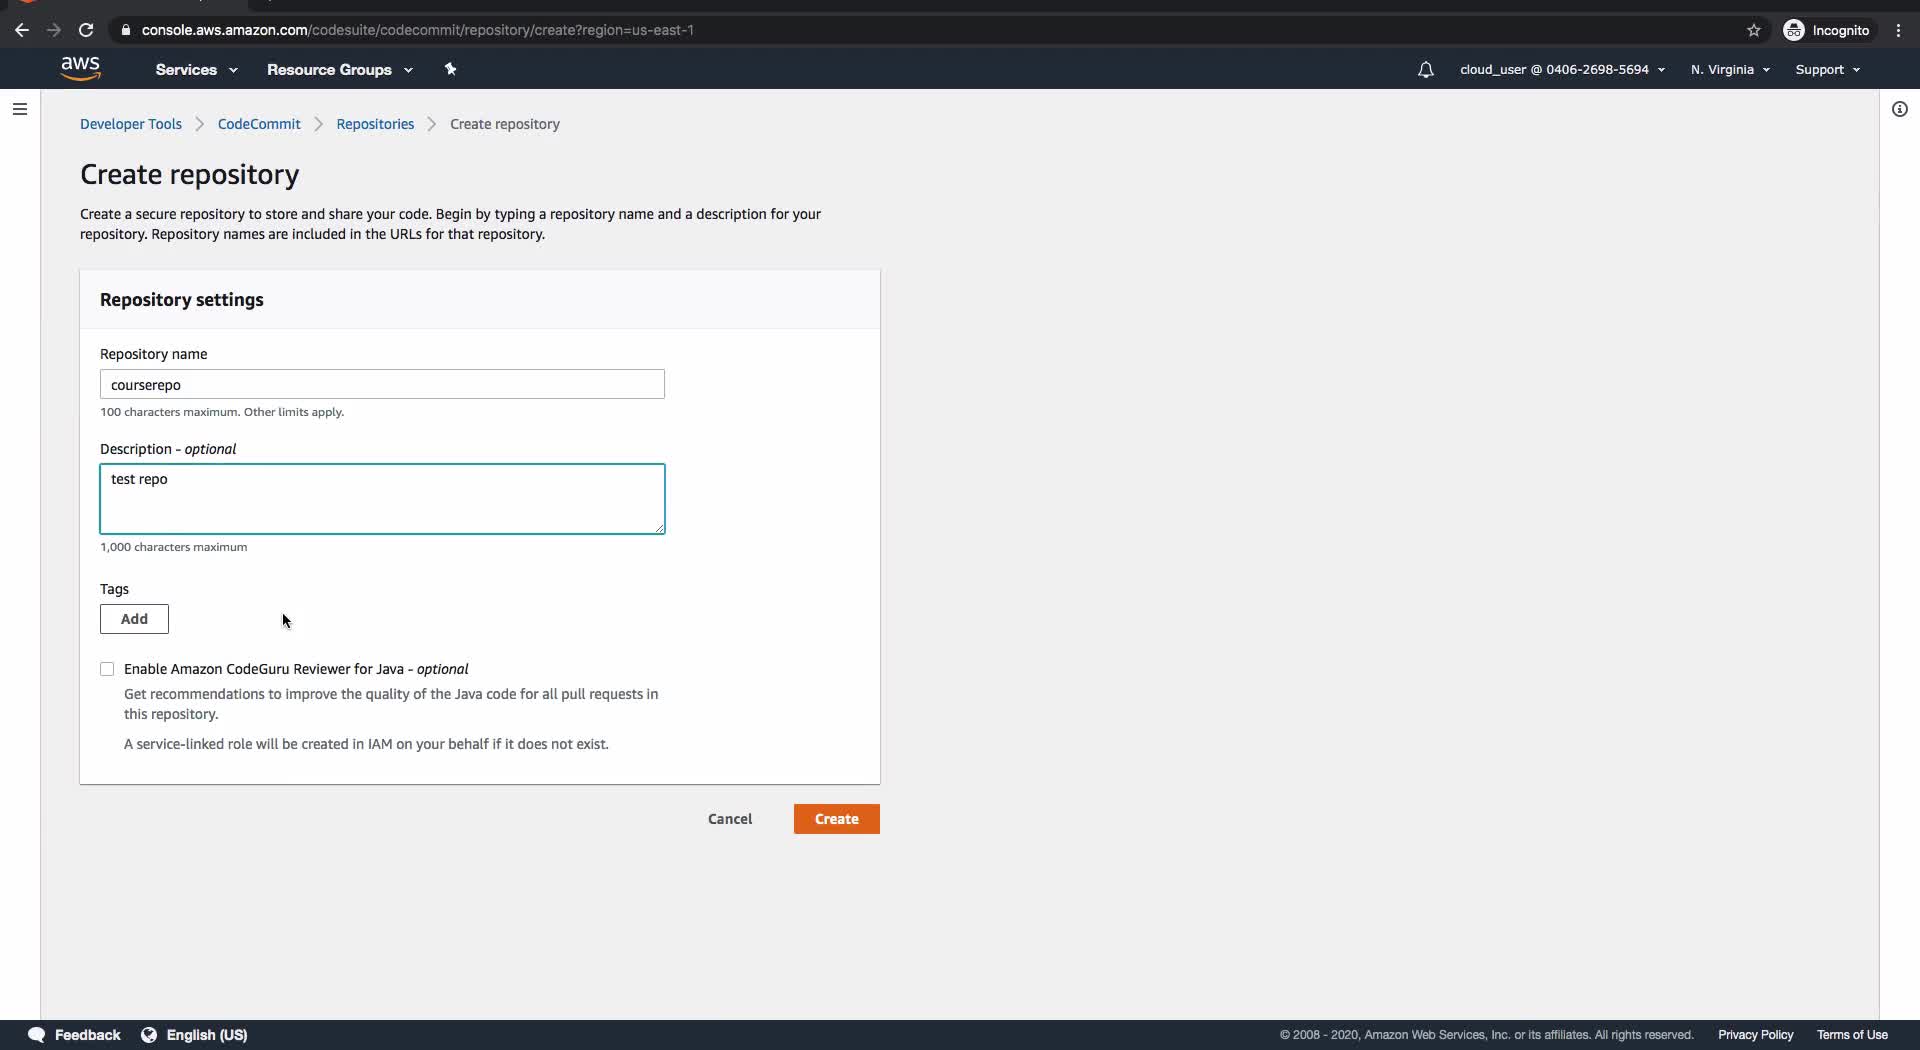Screen dimensions: 1920x1050
Task: Click the pin shortcuts icon in AWS navbar
Action: [450, 69]
